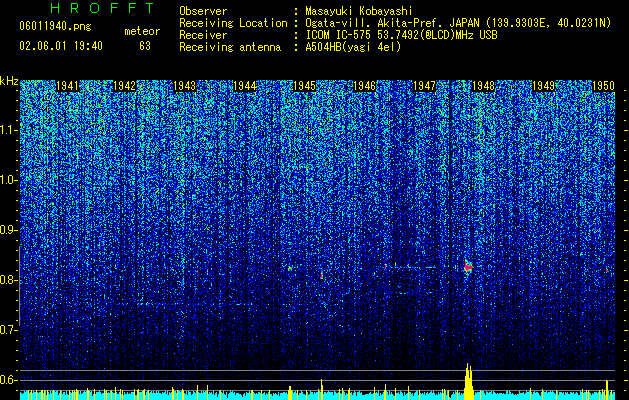The height and width of the screenshot is (400, 629).
Task: Click the Receiving antenna label
Action: [230, 47]
